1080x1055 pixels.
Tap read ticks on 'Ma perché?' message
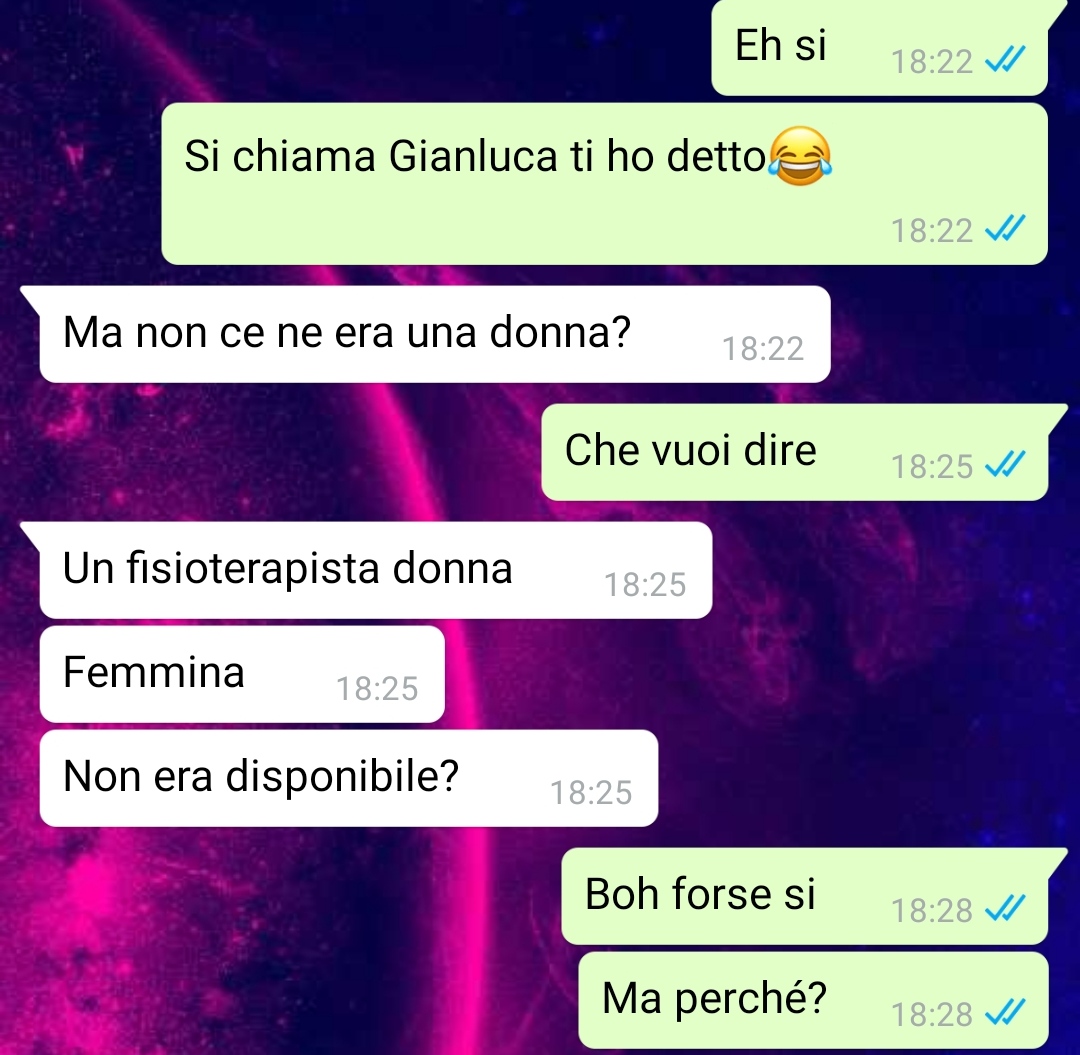click(1006, 1013)
